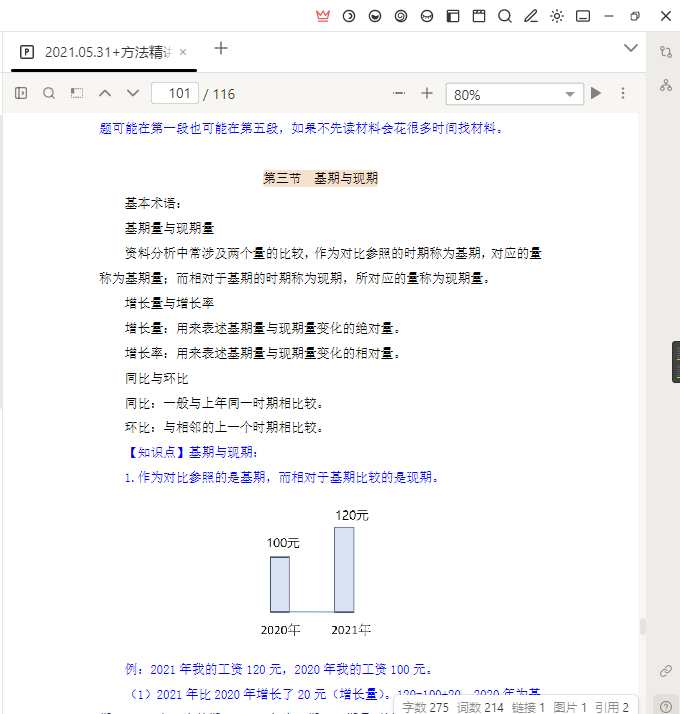This screenshot has height=714, width=680.
Task: Click the page number field showing 101
Action: (175, 93)
